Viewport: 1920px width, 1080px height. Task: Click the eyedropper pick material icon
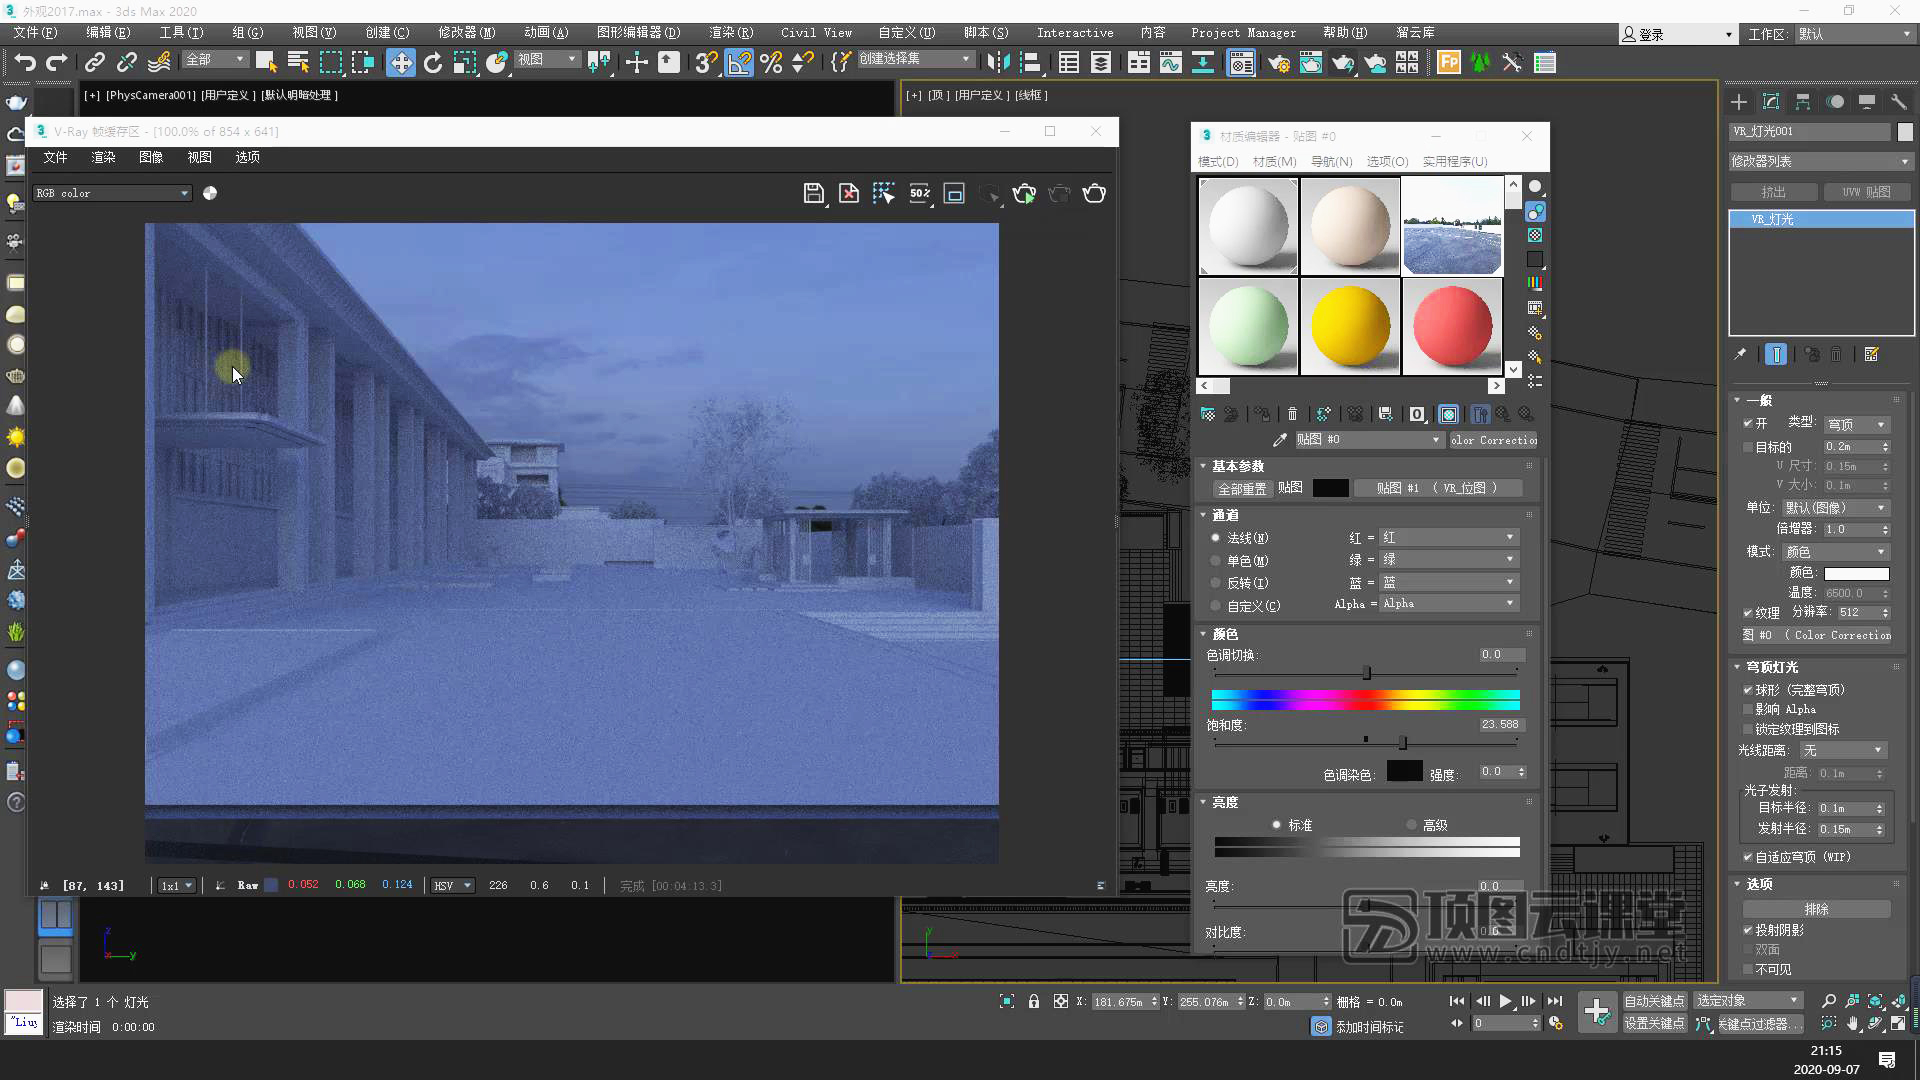coord(1279,439)
